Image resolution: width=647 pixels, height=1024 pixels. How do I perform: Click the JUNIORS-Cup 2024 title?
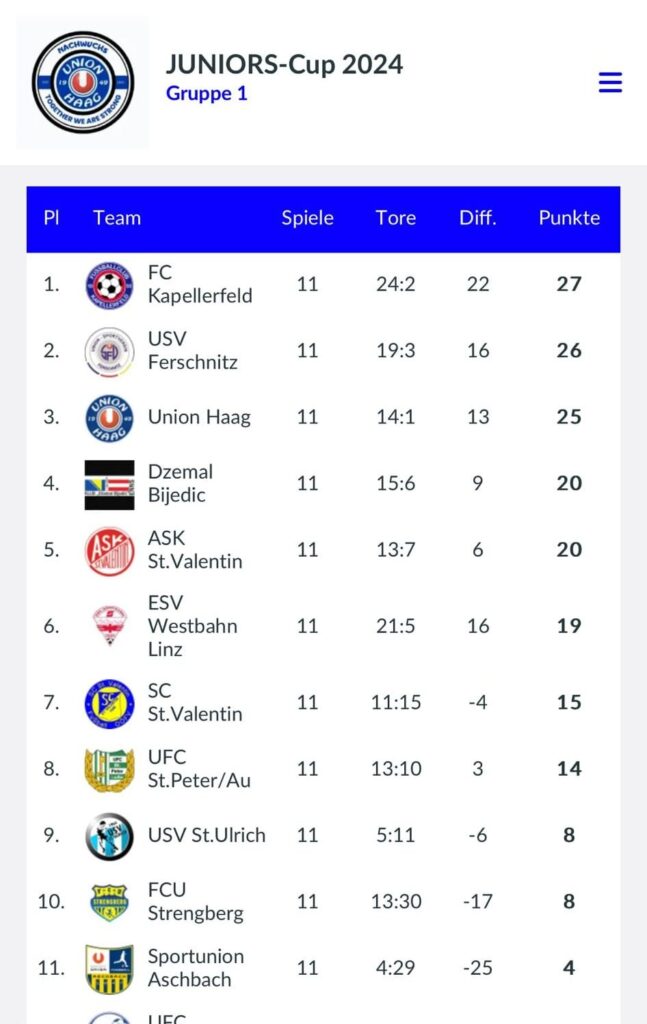285,65
